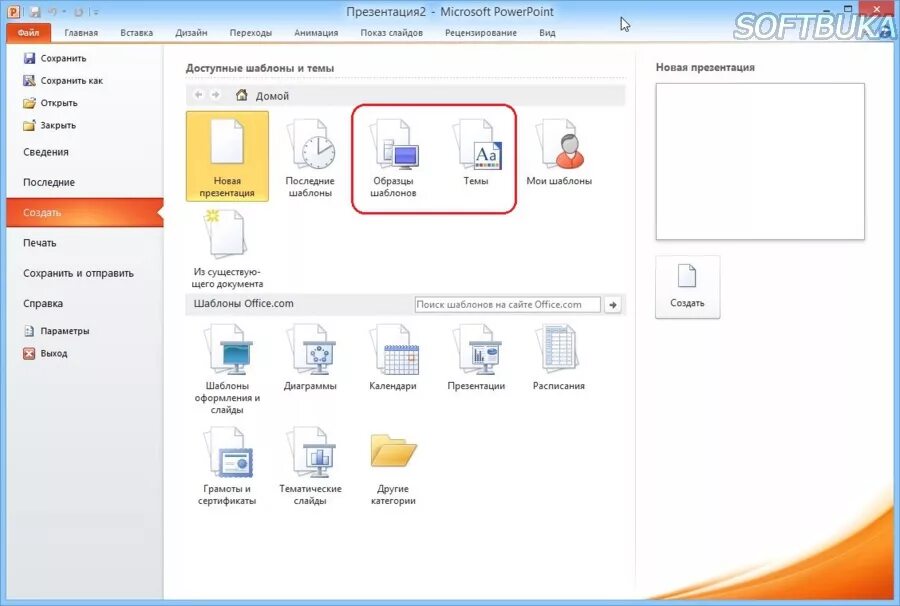This screenshot has height=606, width=900.
Task: Click the redo icon in quick access toolbar
Action: click(x=79, y=11)
